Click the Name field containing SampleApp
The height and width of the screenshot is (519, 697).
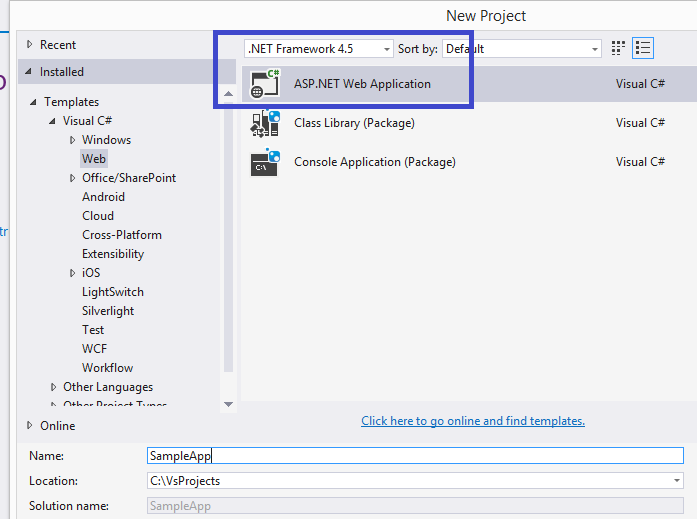point(415,455)
